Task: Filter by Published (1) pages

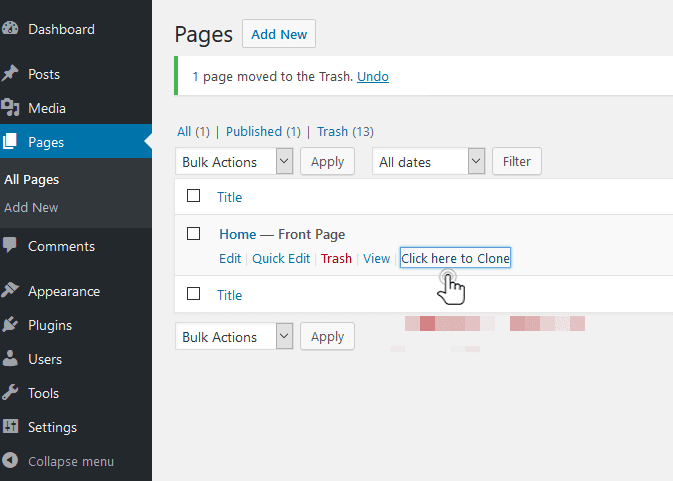Action: click(263, 131)
